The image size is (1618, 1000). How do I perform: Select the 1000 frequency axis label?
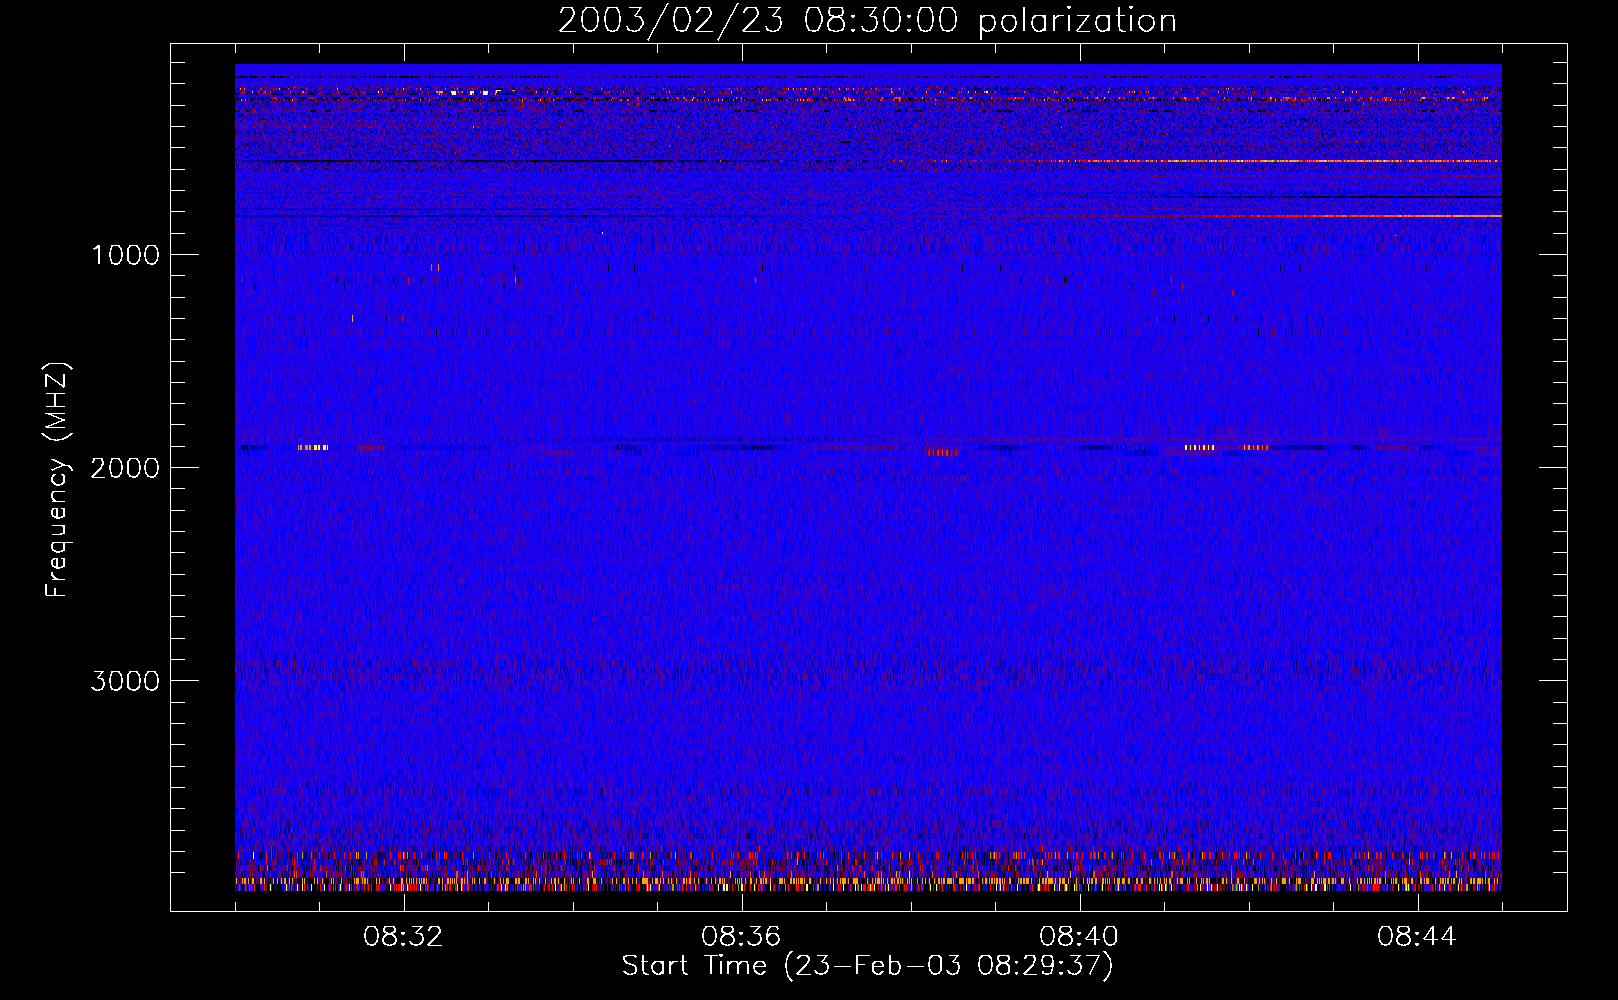(x=125, y=255)
